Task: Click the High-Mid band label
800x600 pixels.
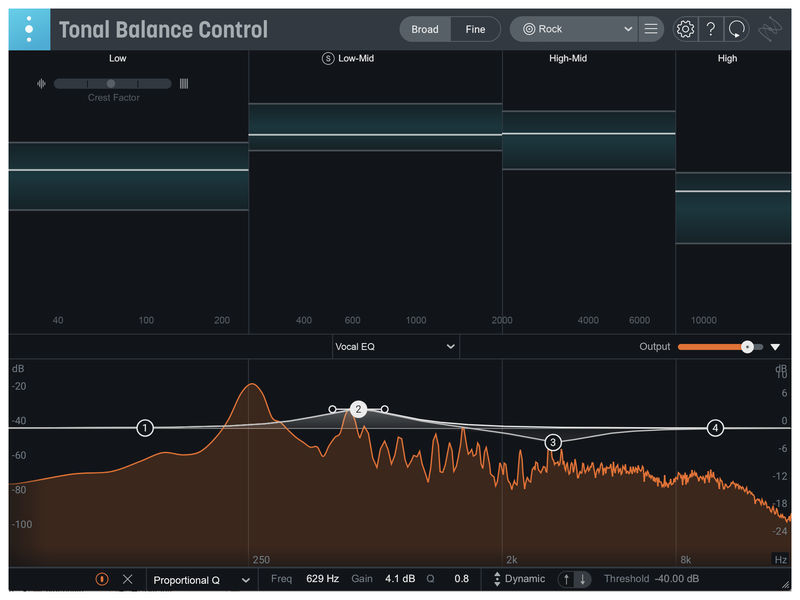Action: coord(567,58)
